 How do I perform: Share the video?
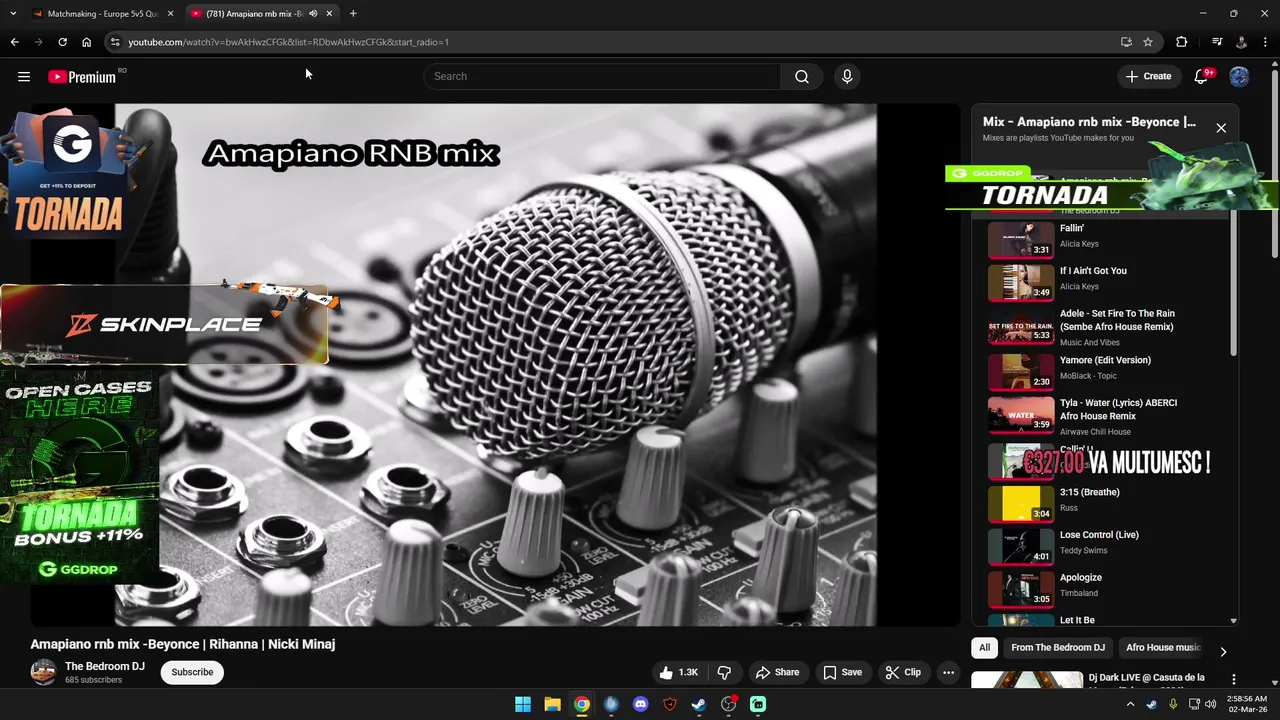[777, 672]
